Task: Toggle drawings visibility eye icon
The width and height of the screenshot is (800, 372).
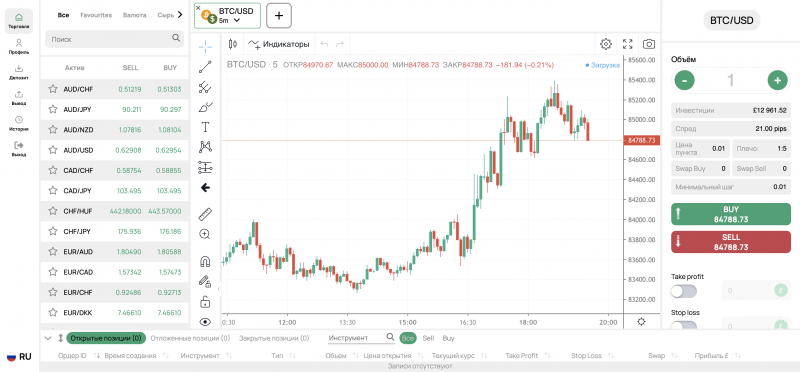Action: pos(205,321)
